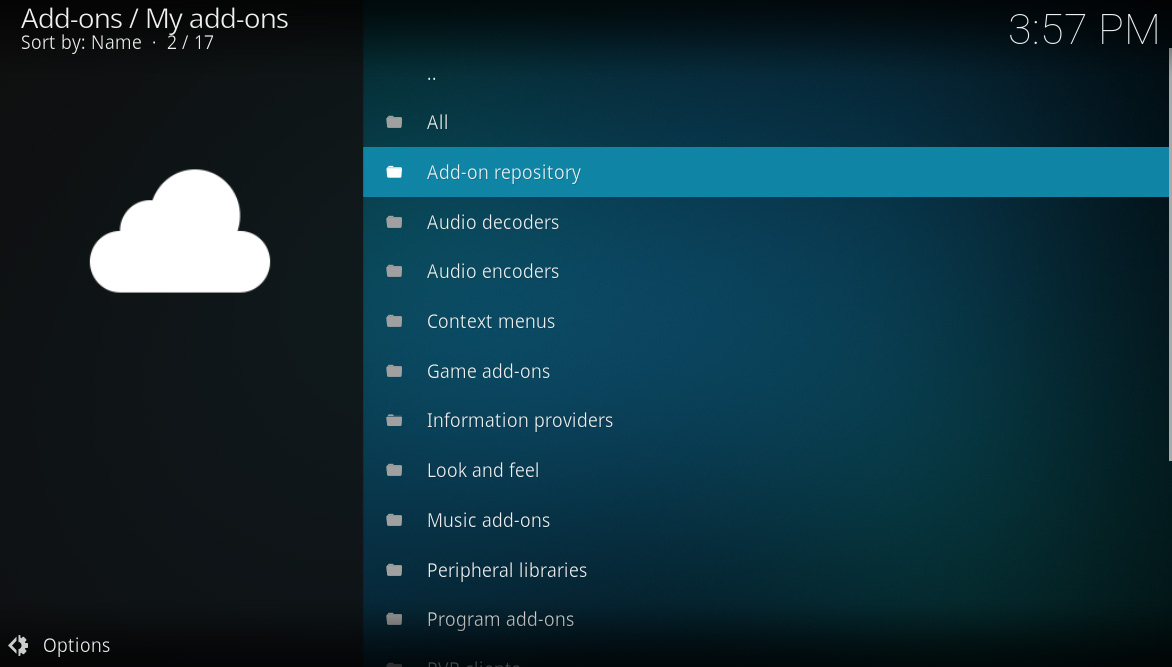Screen dimensions: 1172x667
Task: Click folder icon beside Information providers
Action: [394, 420]
